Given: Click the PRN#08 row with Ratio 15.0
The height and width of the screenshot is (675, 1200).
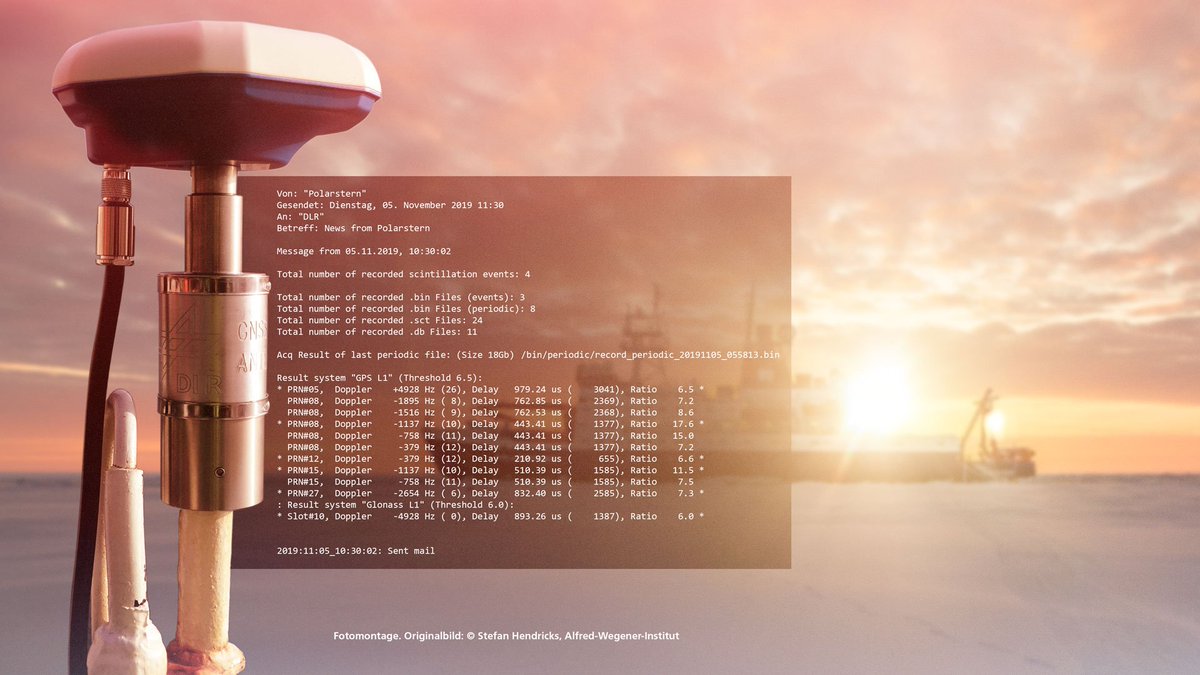Looking at the screenshot, I should pyautogui.click(x=490, y=436).
